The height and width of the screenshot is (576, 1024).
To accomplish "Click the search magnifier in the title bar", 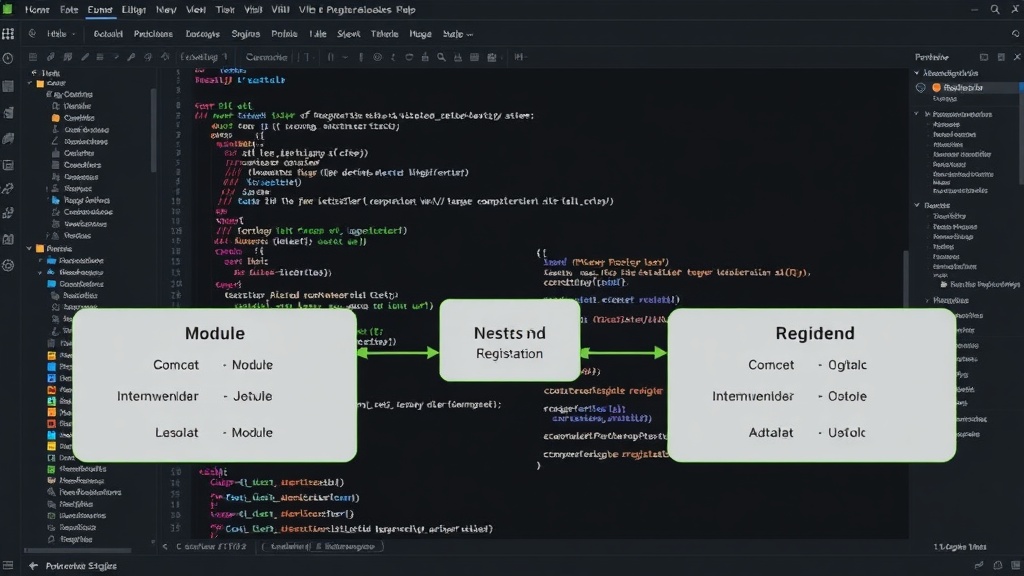I will pos(995,10).
